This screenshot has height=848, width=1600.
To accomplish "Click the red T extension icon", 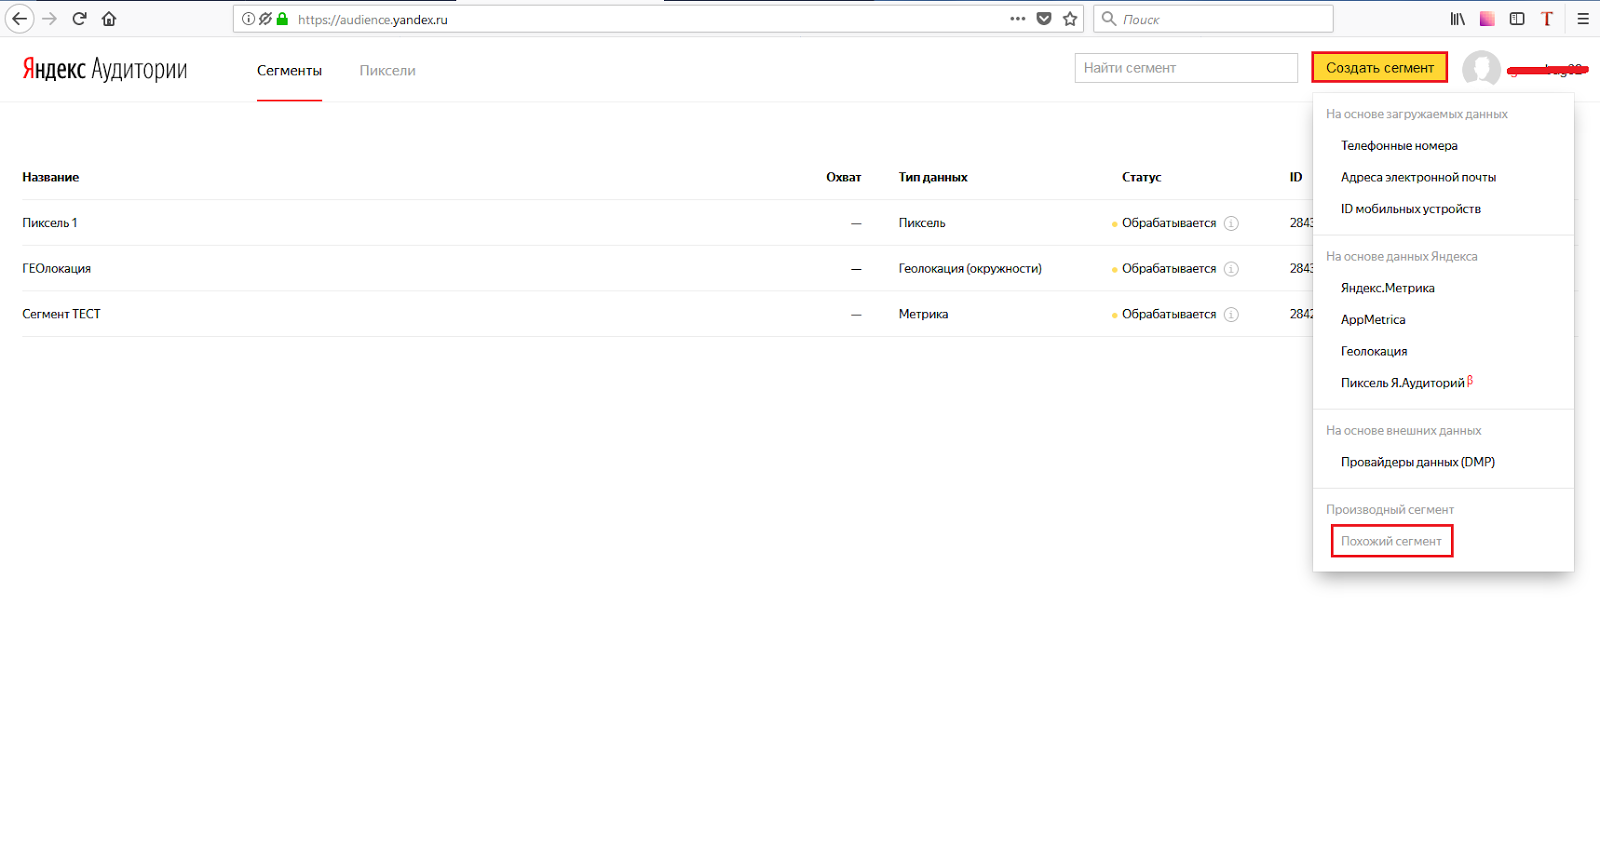I will [x=1547, y=19].
